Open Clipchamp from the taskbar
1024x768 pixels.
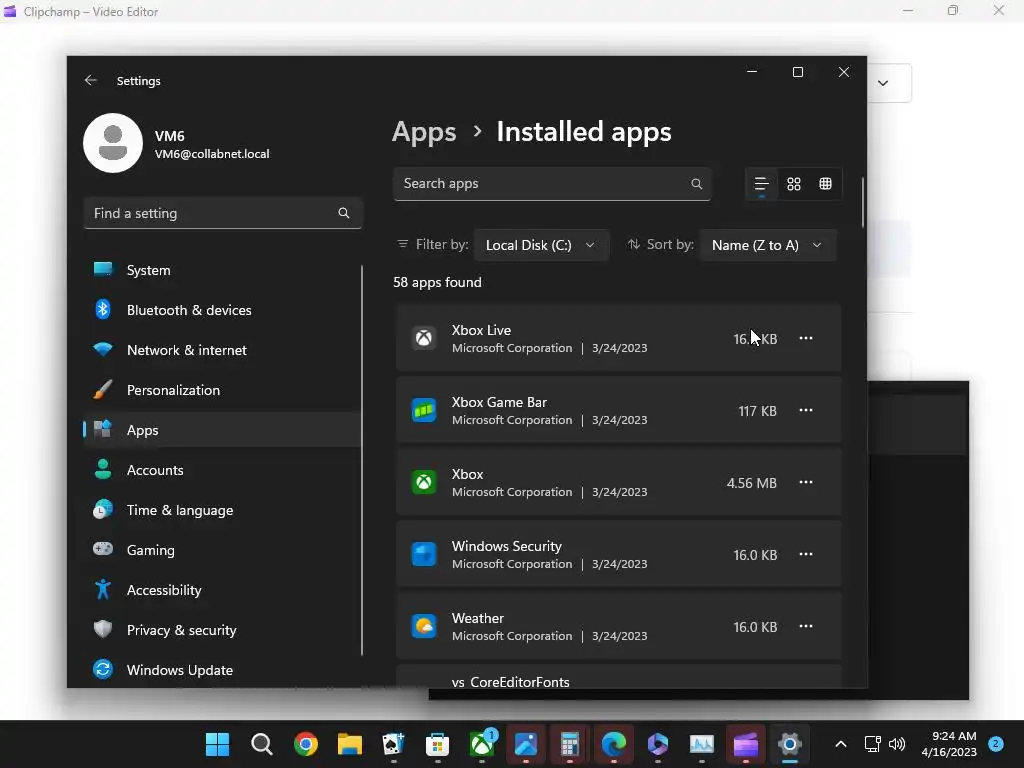click(746, 744)
